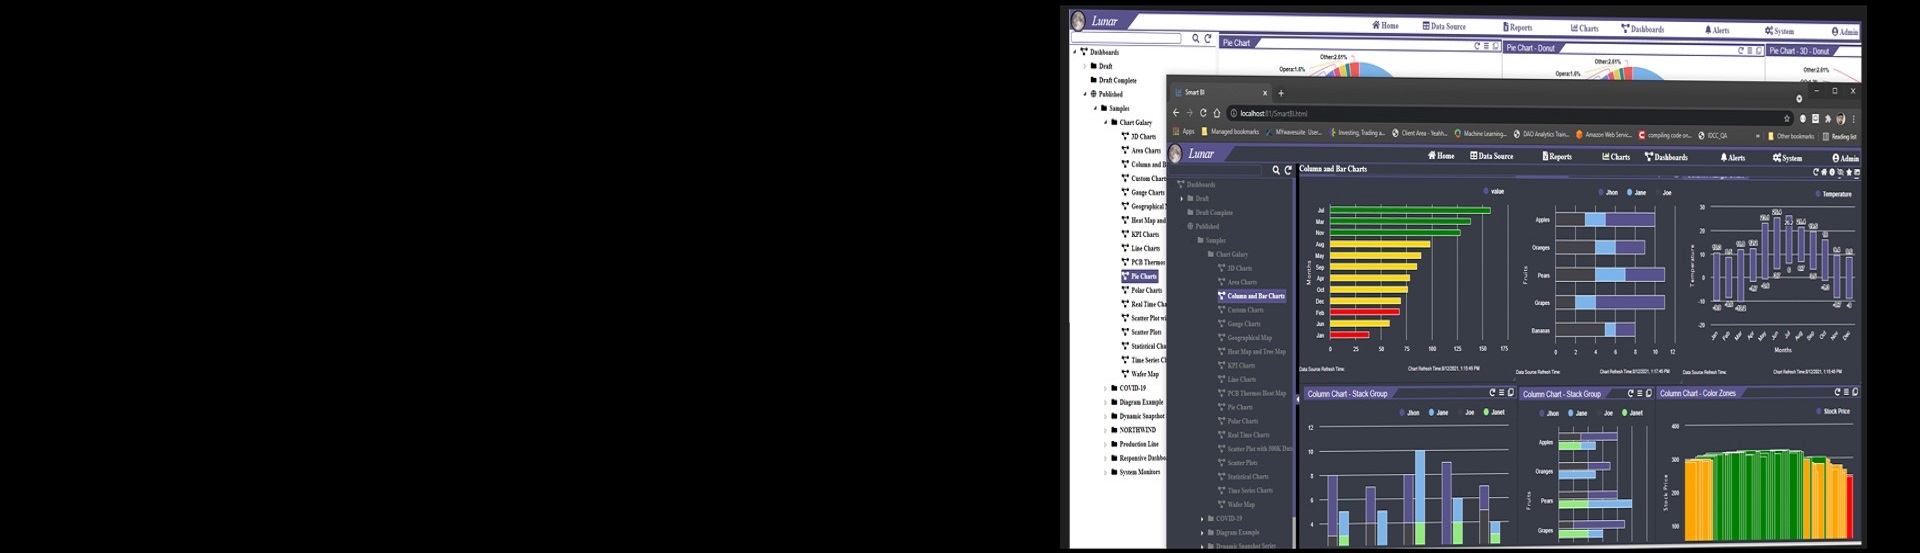Bookmark page with star in address bar
The height and width of the screenshot is (553, 1920).
coord(1787,118)
